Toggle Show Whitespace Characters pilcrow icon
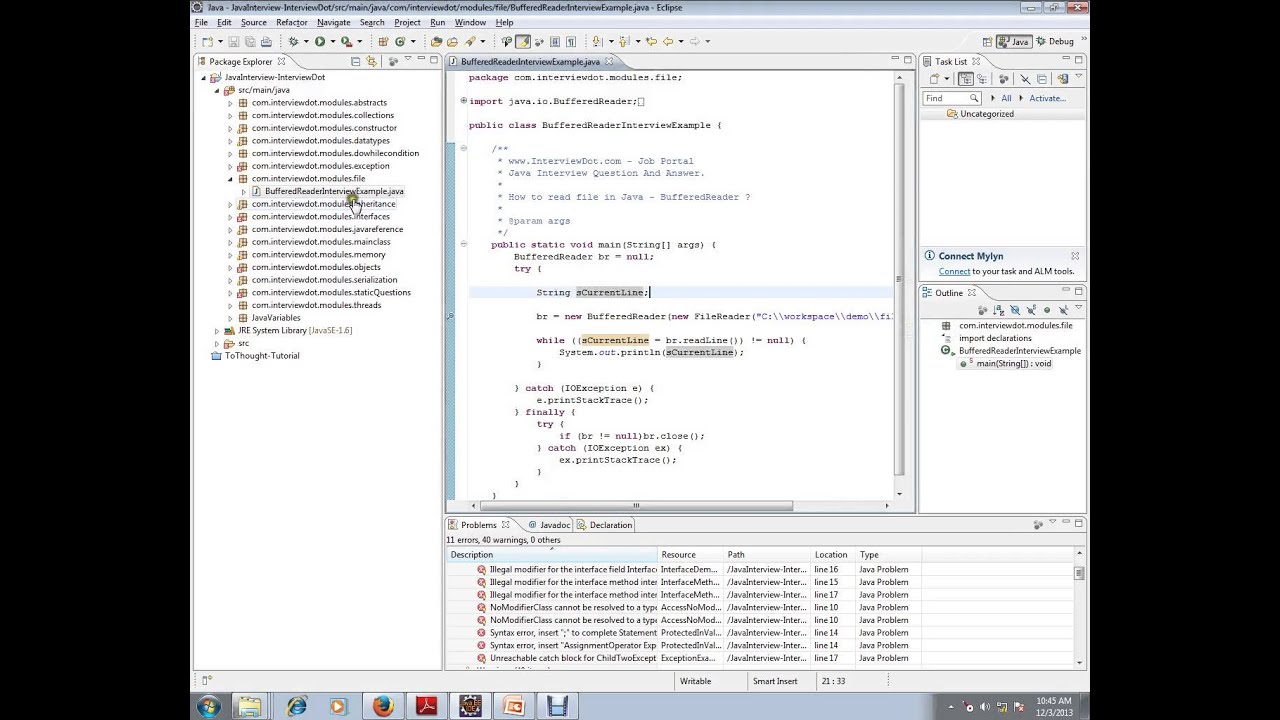 [571, 42]
